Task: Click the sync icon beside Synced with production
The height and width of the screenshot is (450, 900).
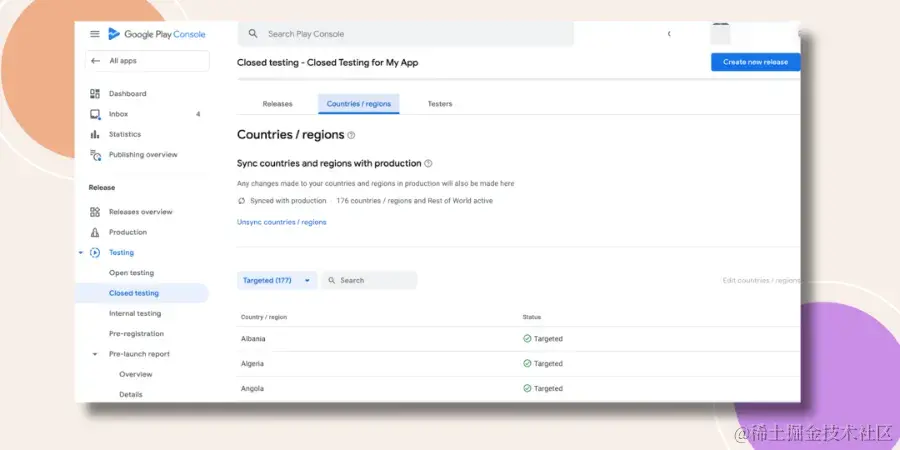Action: coord(242,201)
